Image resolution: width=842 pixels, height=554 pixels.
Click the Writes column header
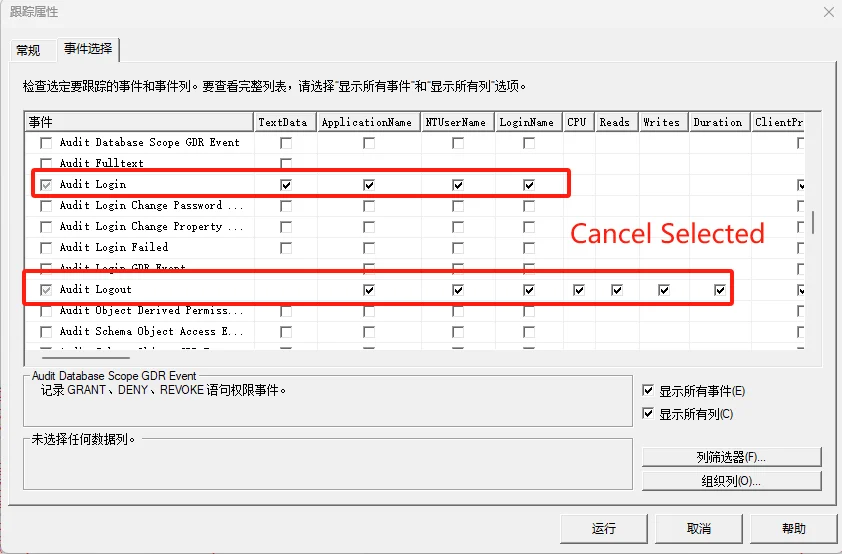pos(664,122)
